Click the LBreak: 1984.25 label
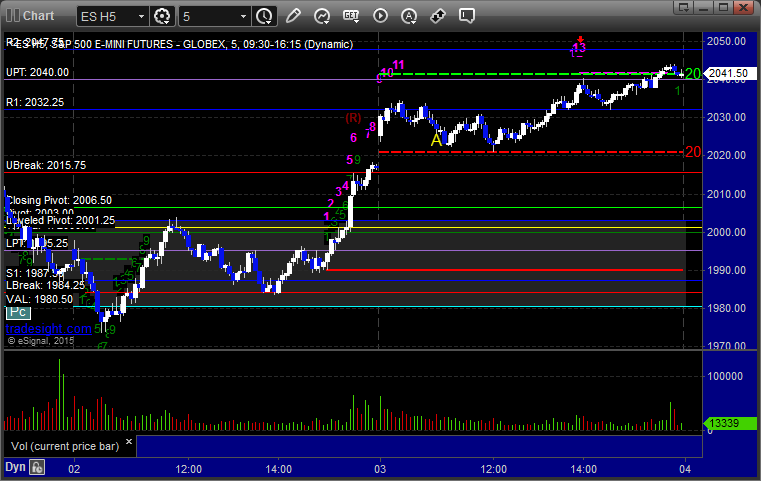The image size is (761, 481). coord(45,285)
